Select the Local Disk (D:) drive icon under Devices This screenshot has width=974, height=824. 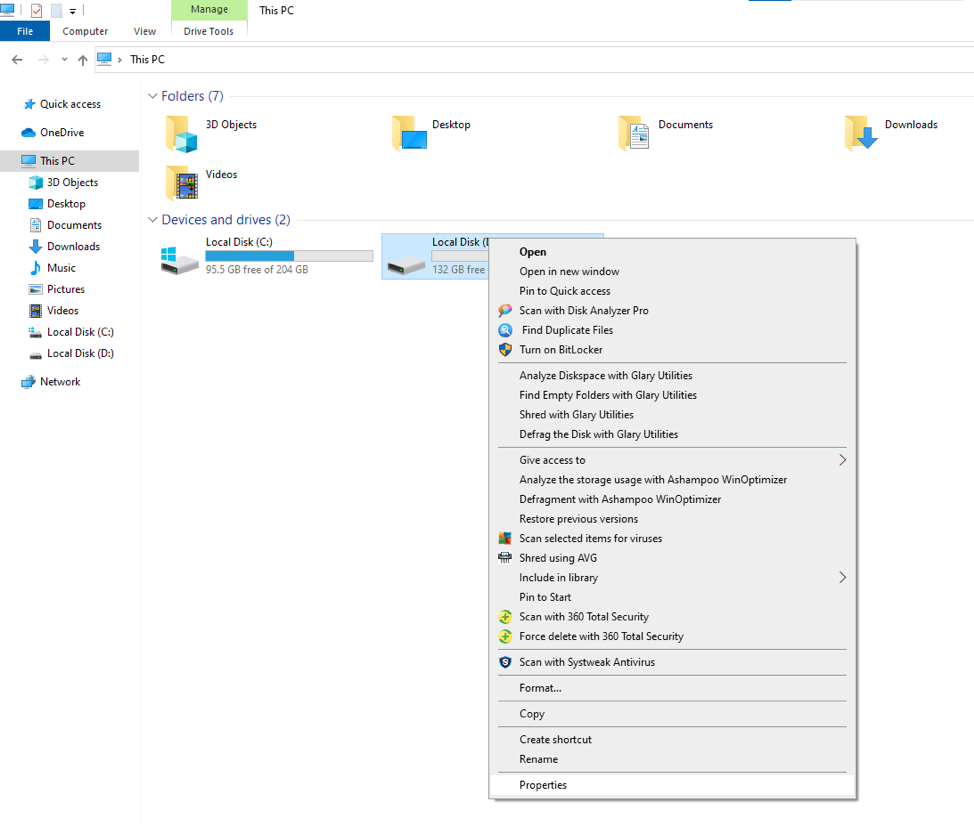406,266
